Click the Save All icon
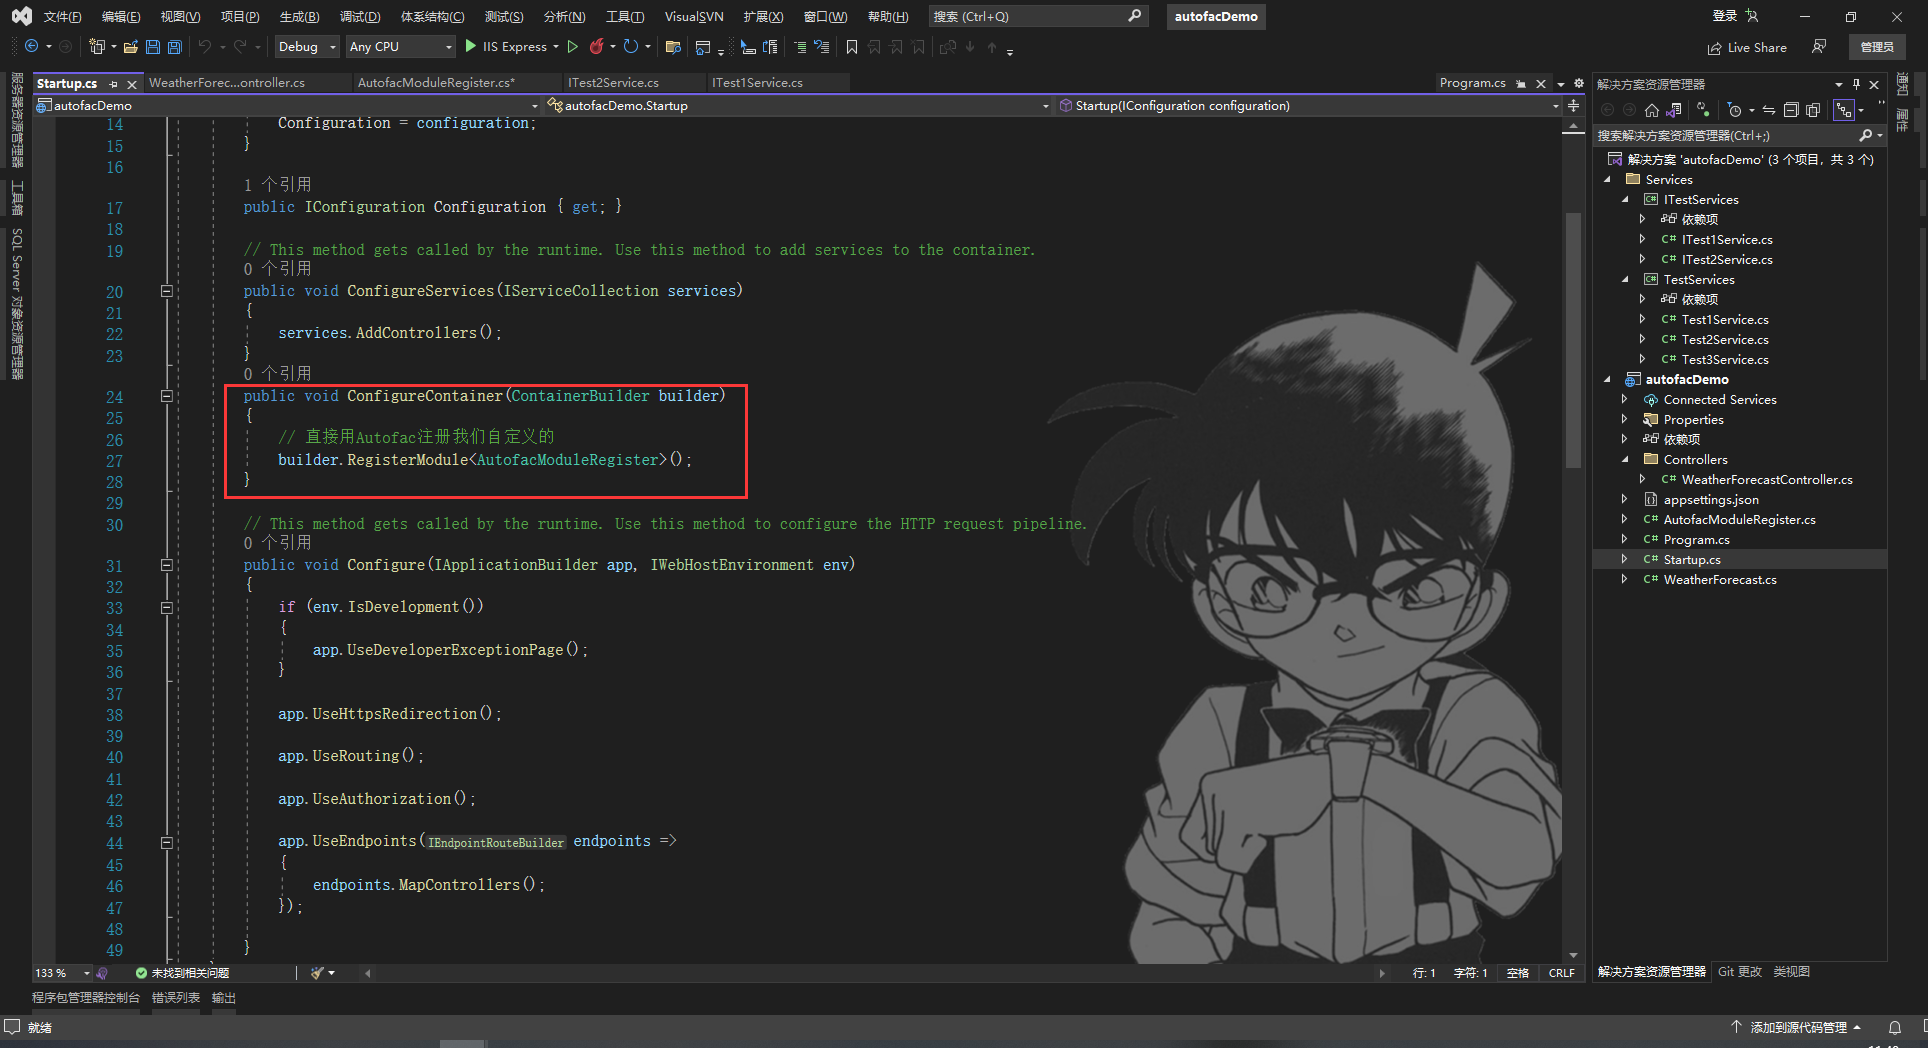Image resolution: width=1928 pixels, height=1048 pixels. click(174, 47)
